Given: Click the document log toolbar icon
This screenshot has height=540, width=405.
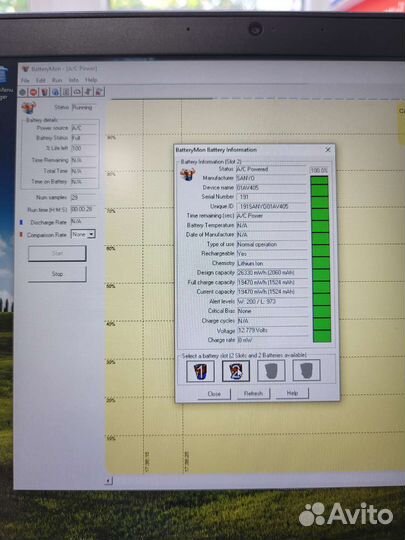Looking at the screenshot, I should click(66, 92).
